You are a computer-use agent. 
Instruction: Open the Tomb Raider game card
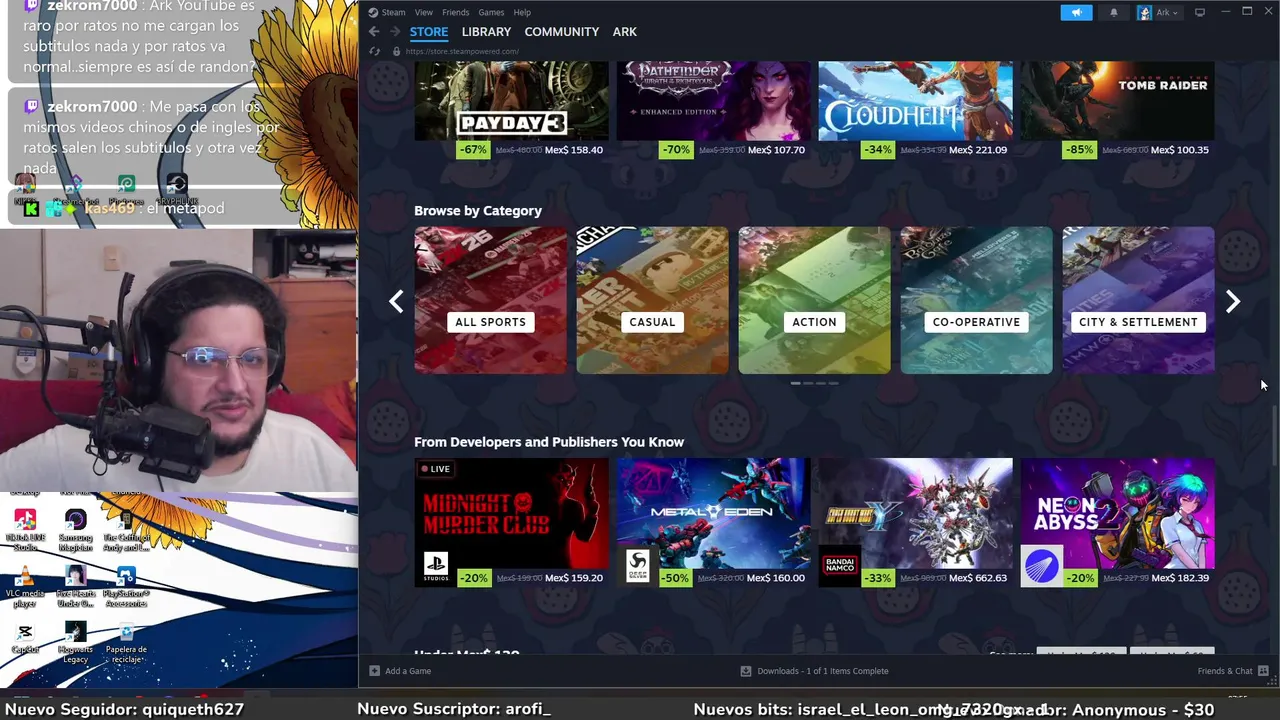[x=1117, y=100]
